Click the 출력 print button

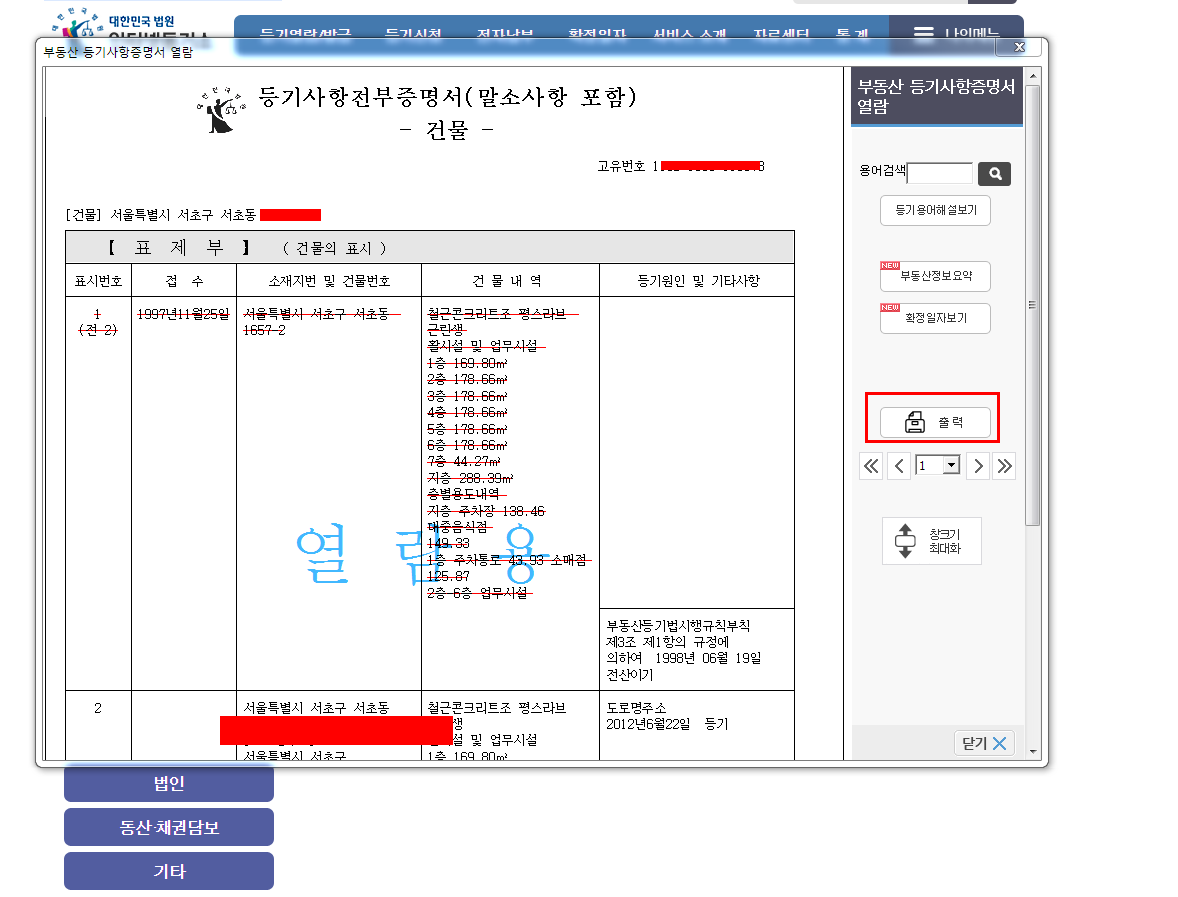(935, 422)
